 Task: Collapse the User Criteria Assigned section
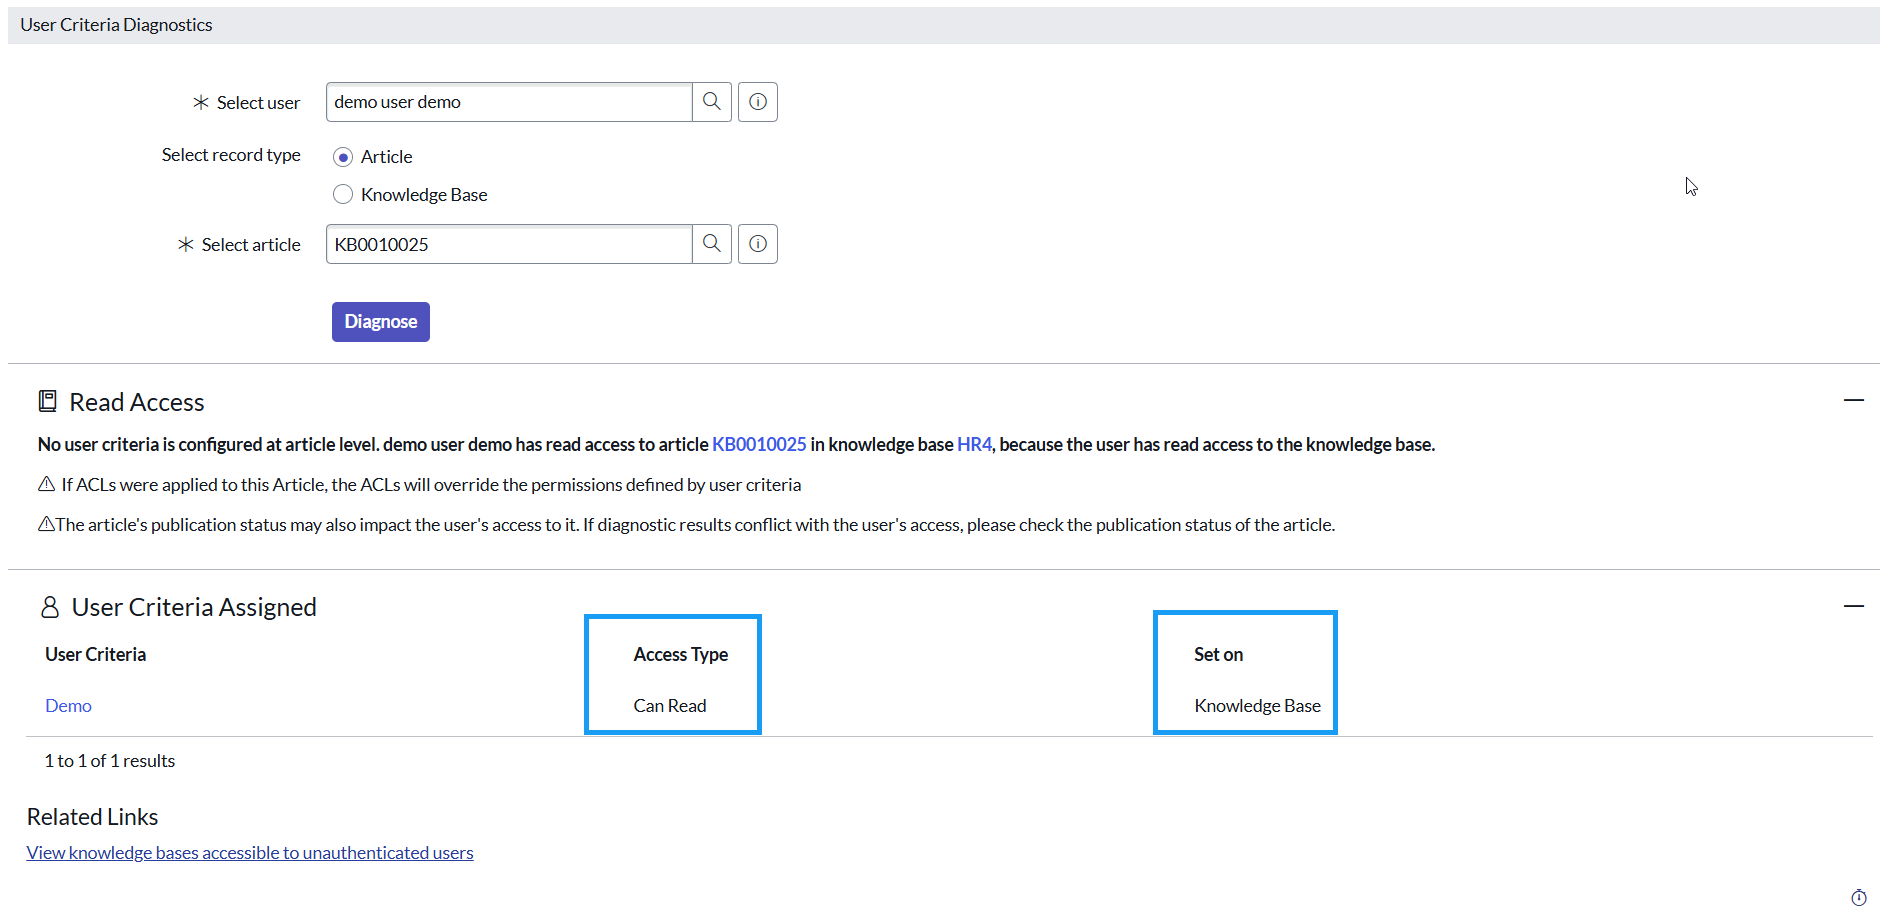pyautogui.click(x=1853, y=605)
